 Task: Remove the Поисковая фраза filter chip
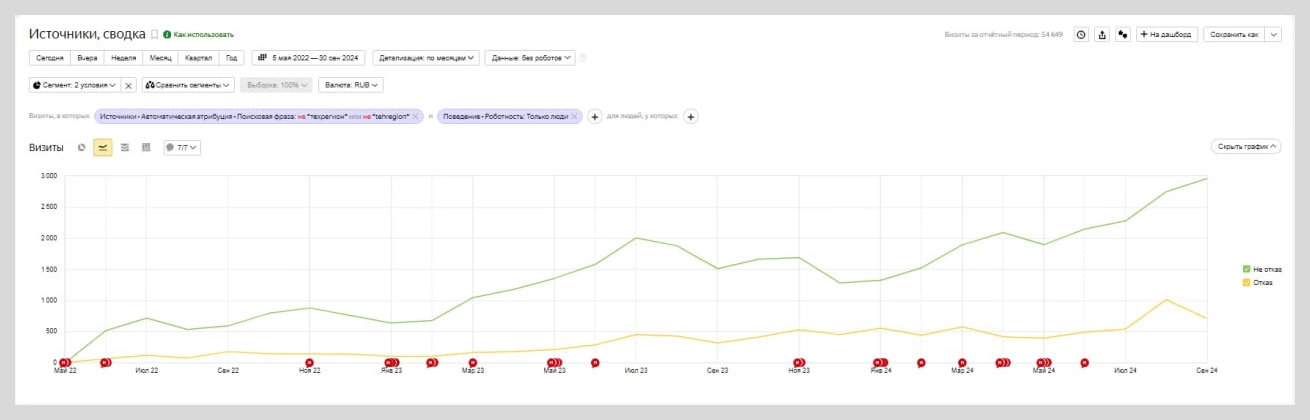point(417,116)
